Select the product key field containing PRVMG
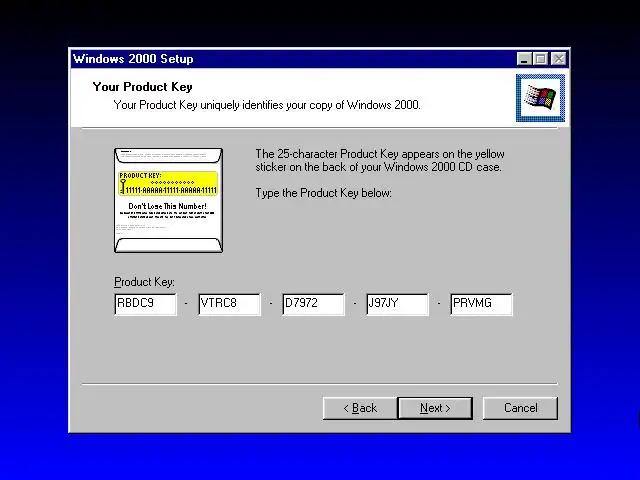 482,304
